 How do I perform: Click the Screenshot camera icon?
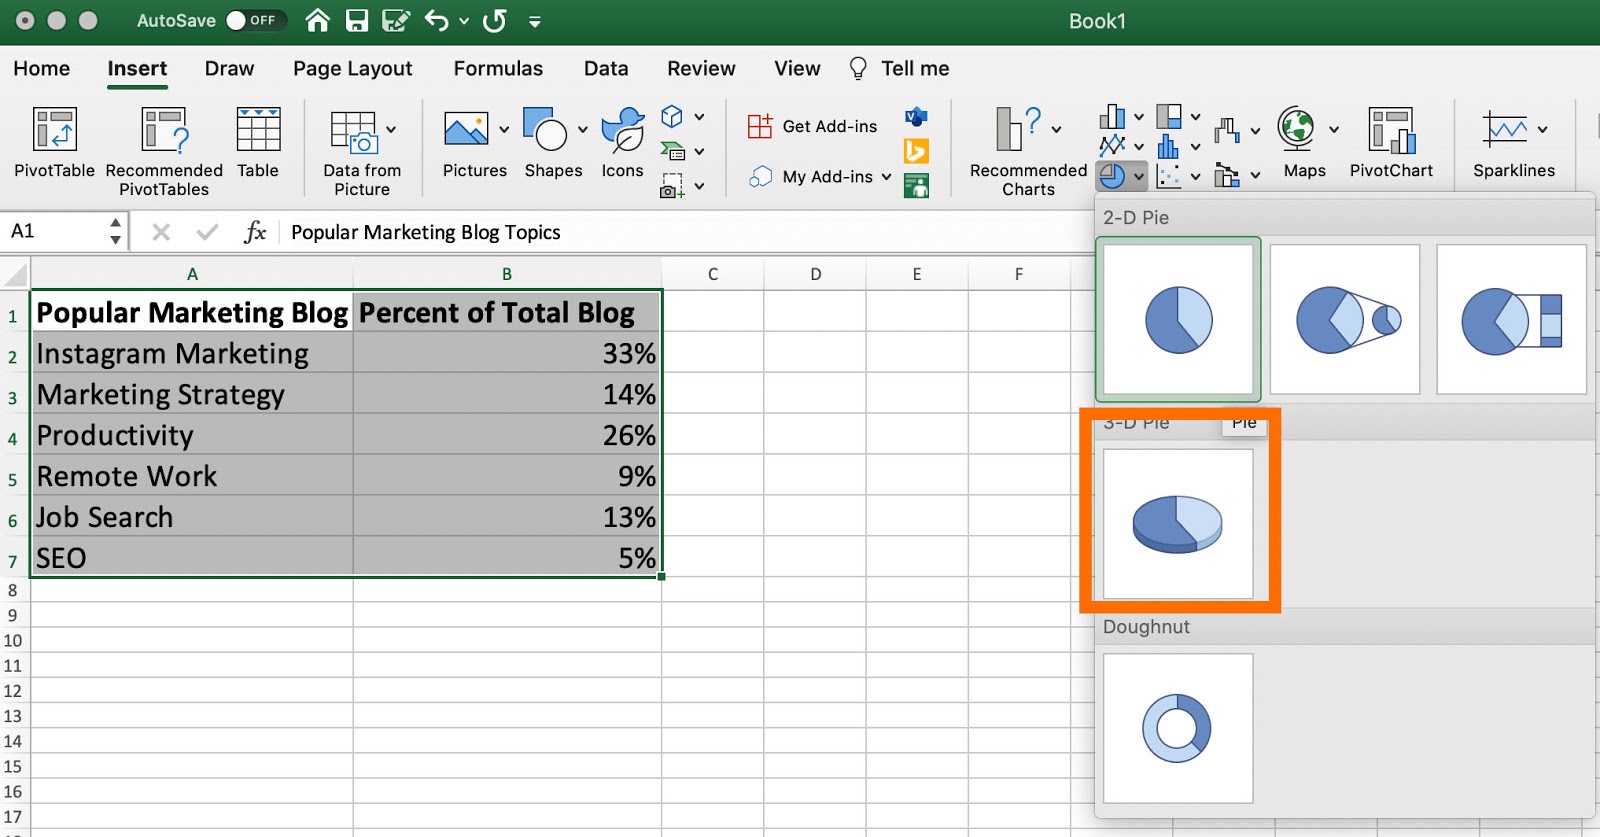(x=672, y=186)
